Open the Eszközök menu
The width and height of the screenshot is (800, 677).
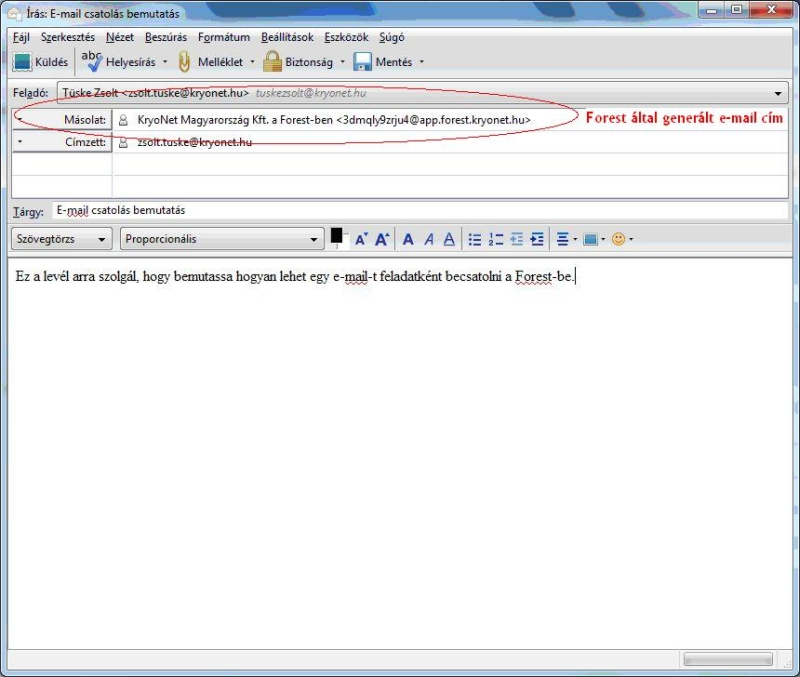point(346,37)
